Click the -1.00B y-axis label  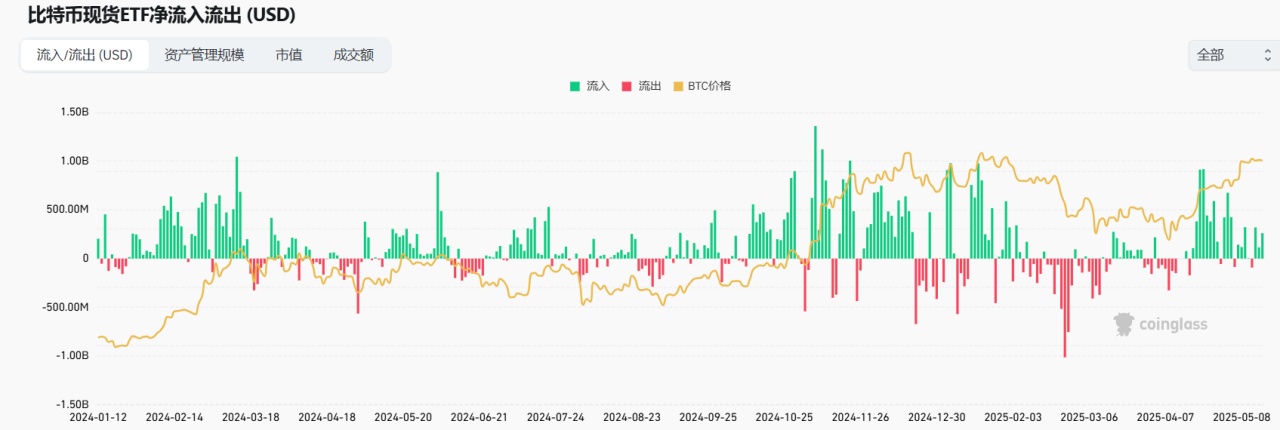tap(73, 356)
